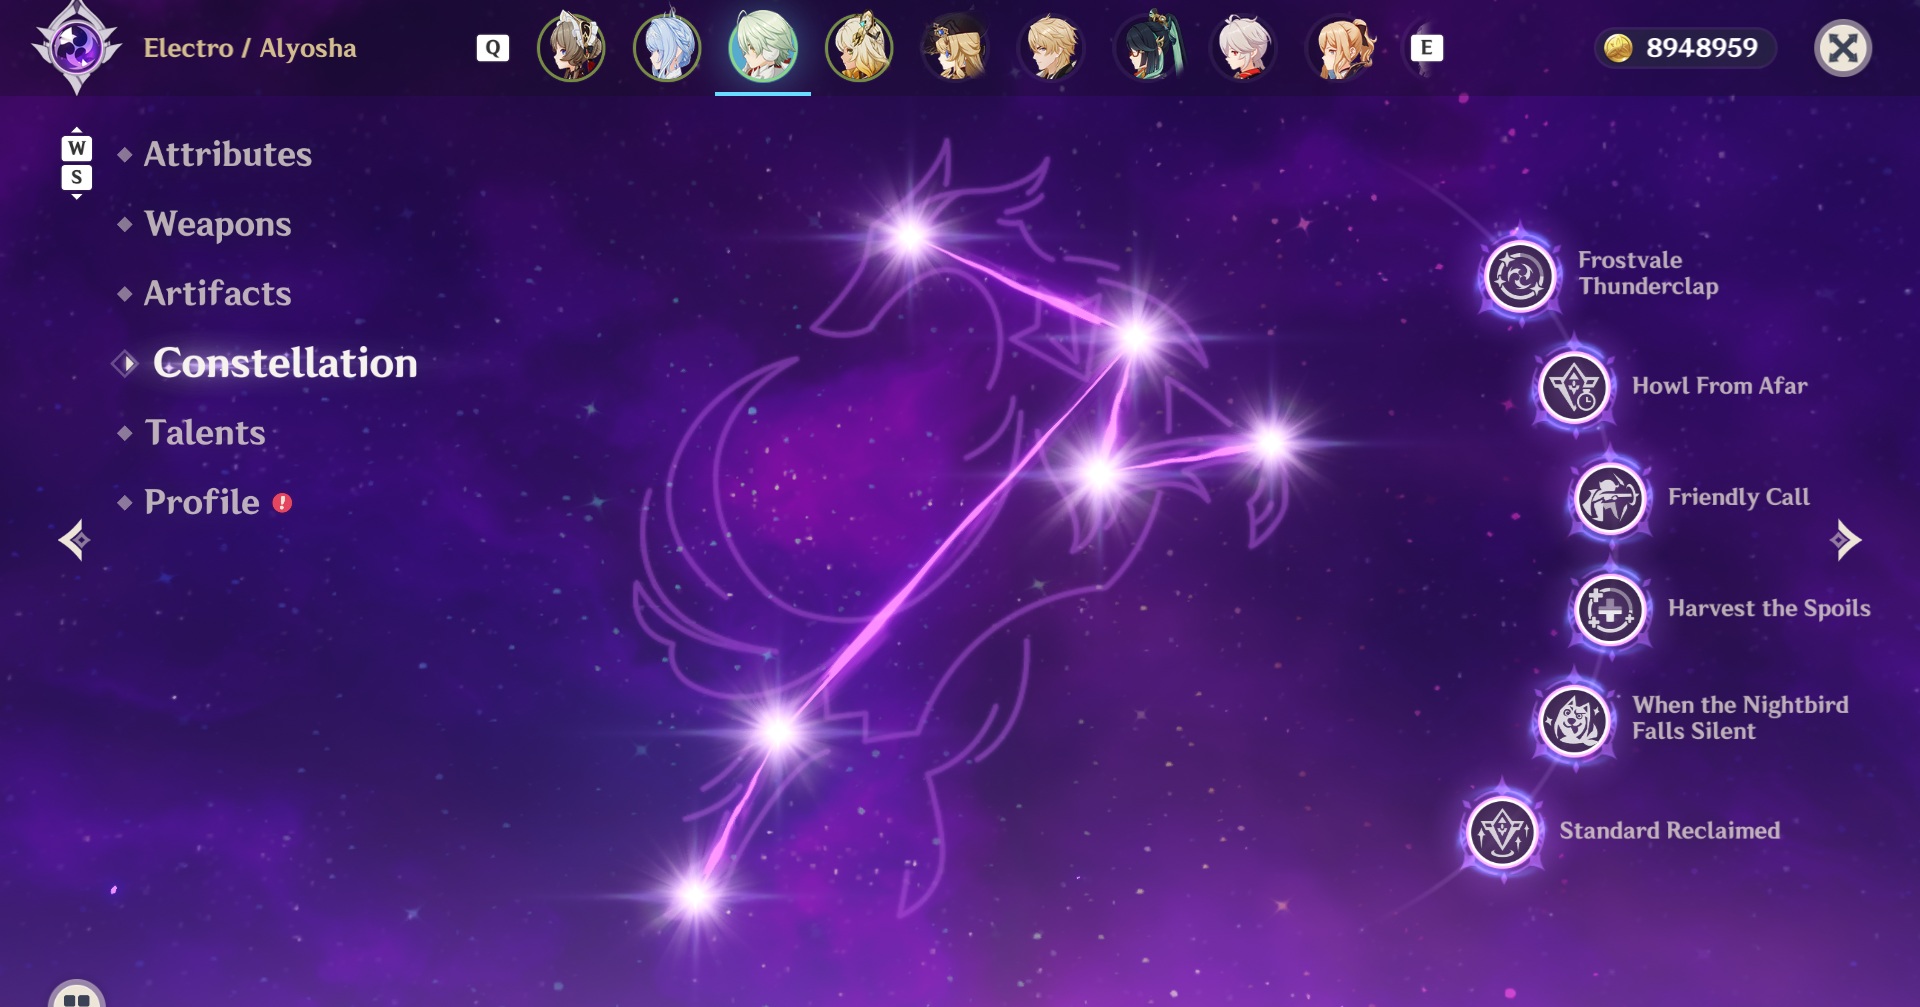
Task: Click the "Frostvale Thunderclap" label
Action: pos(1648,273)
